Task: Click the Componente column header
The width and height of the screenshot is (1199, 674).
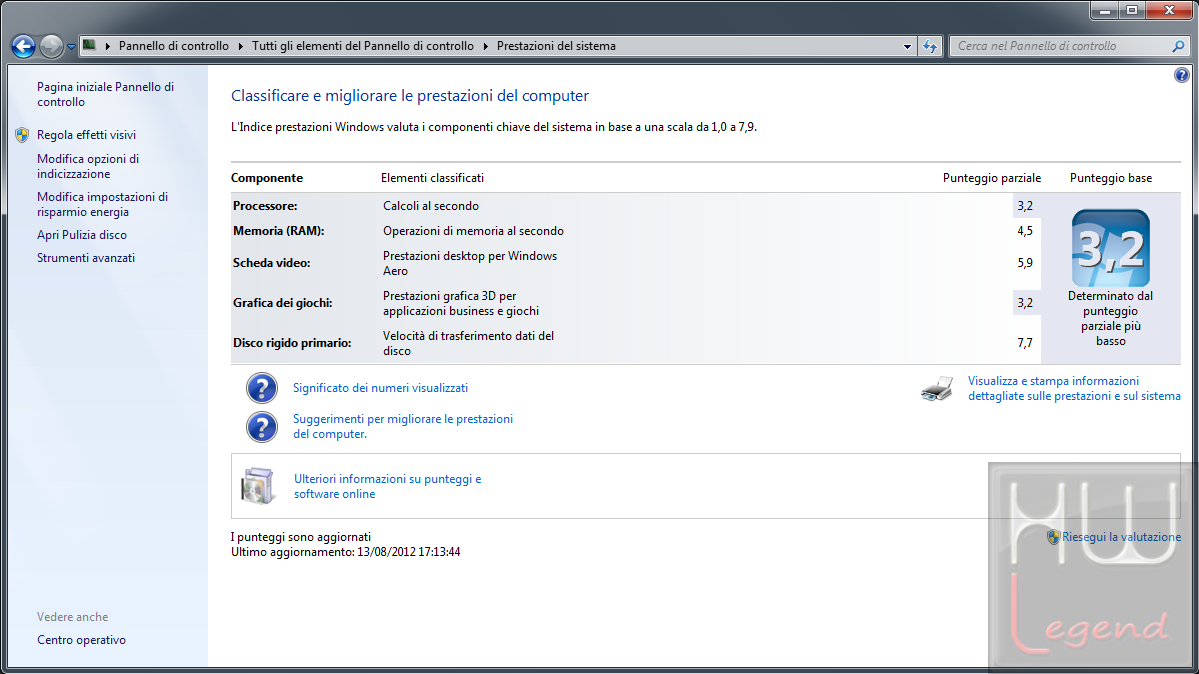Action: (267, 177)
